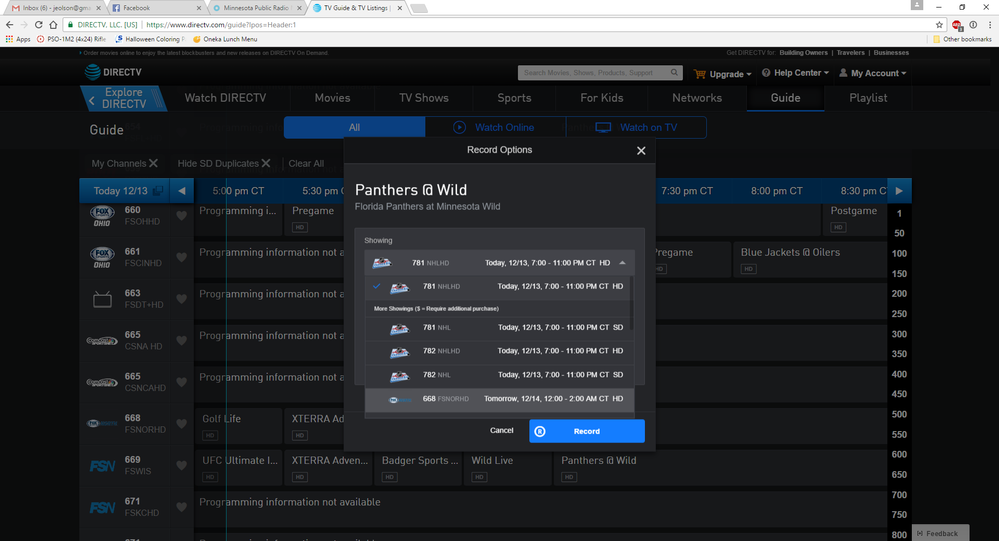Click the timeline right arrow
The width and height of the screenshot is (999, 541).
click(899, 191)
